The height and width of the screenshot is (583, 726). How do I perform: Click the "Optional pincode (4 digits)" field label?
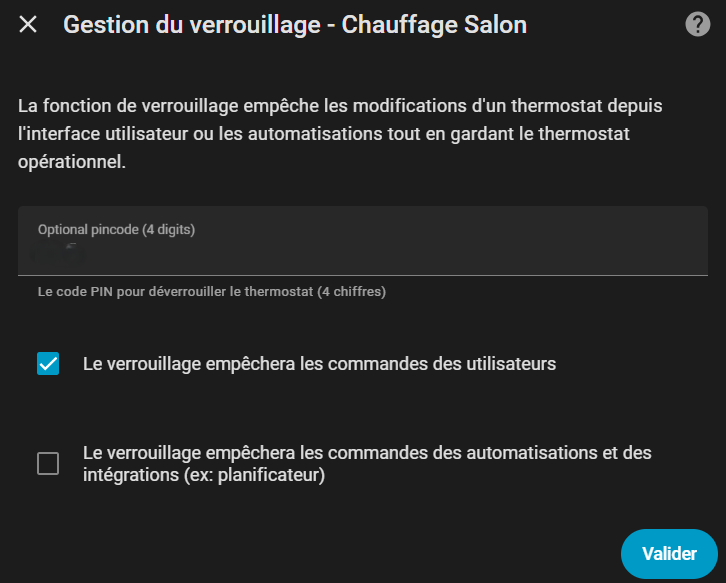(x=116, y=230)
